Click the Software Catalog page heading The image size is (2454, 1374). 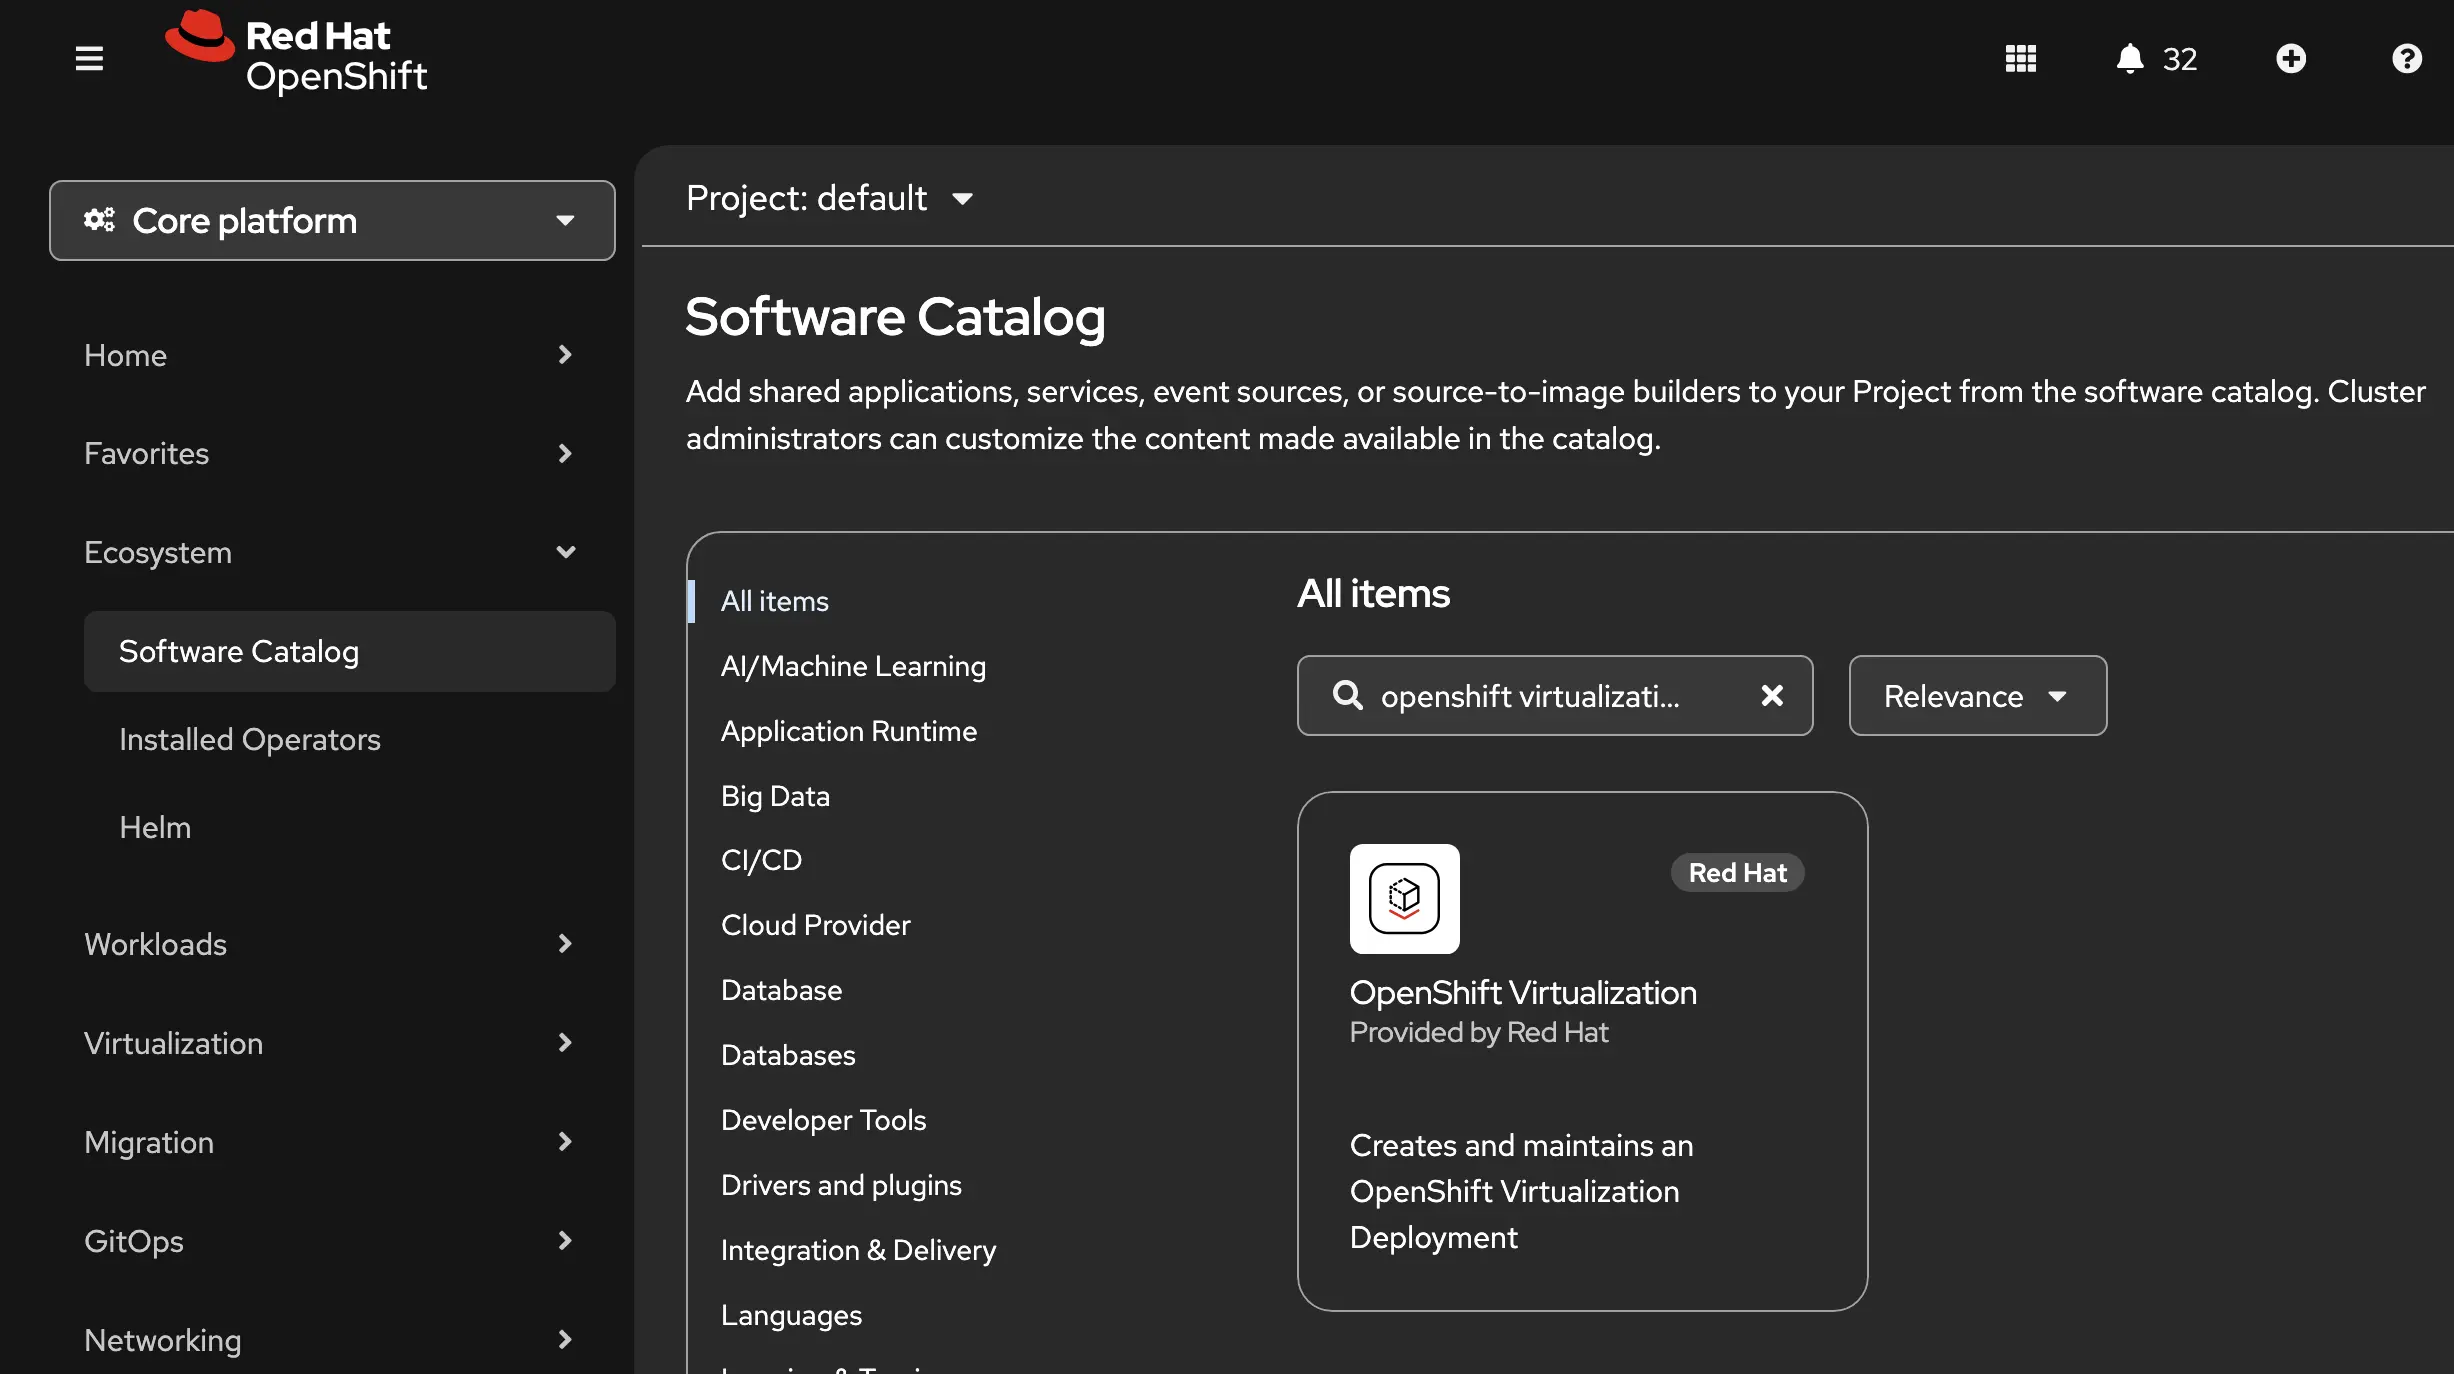click(x=895, y=317)
